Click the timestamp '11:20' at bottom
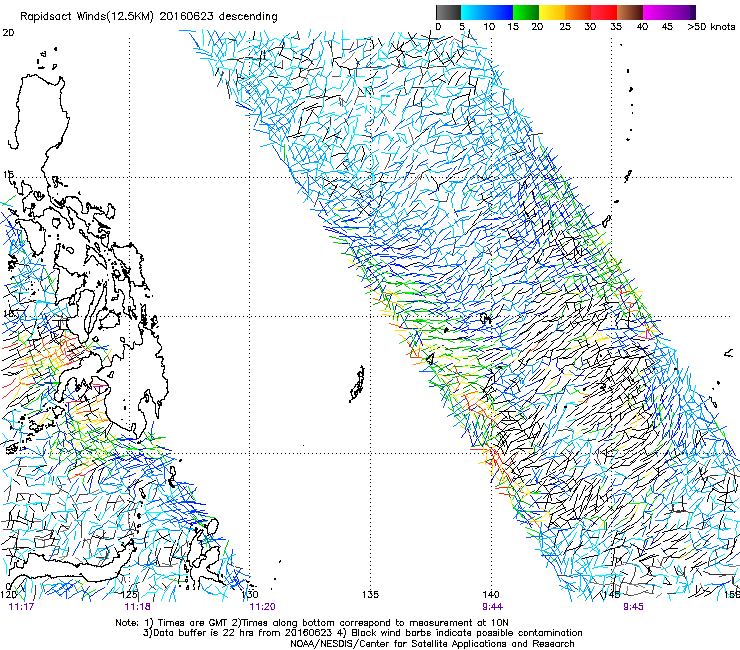 point(262,607)
